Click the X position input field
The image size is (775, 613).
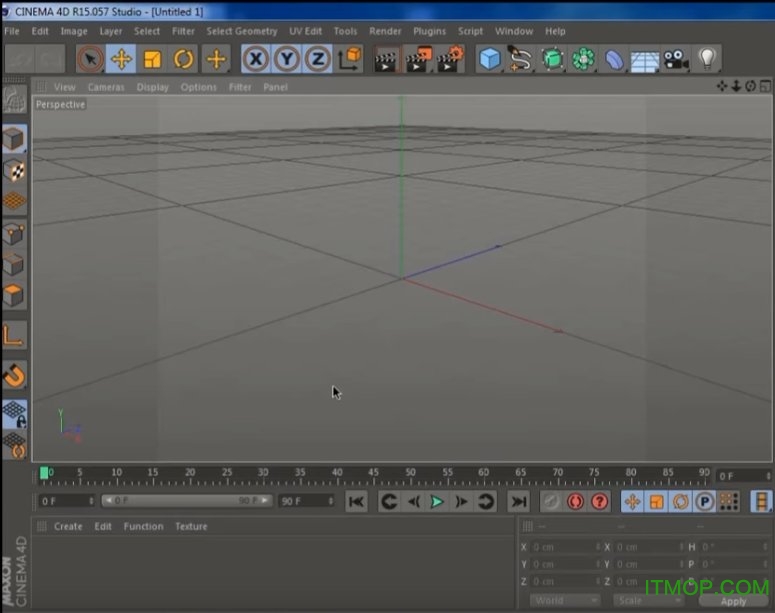(x=566, y=547)
